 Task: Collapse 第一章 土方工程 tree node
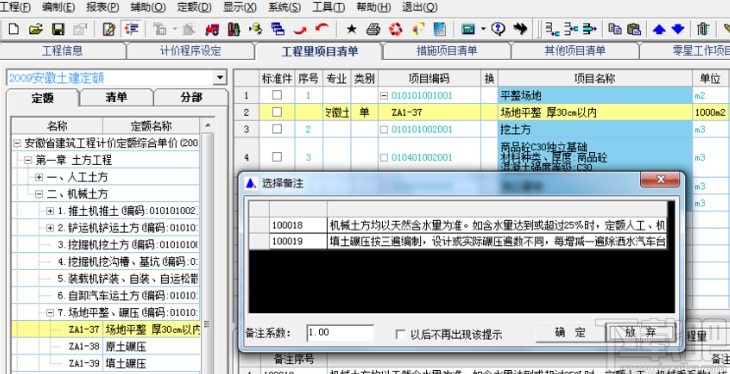point(28,160)
